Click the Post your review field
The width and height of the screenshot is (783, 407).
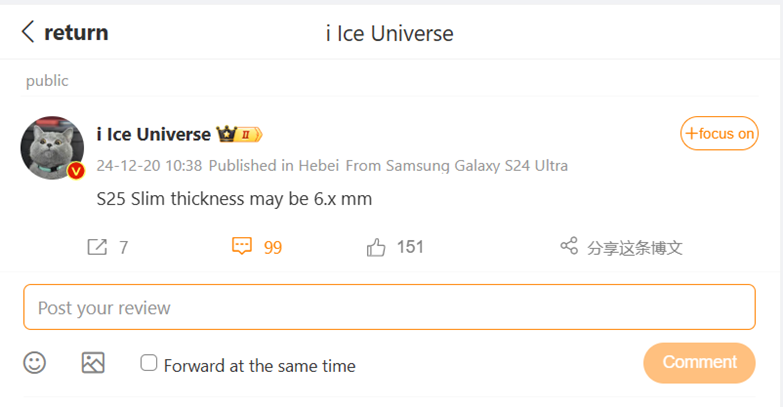point(389,307)
